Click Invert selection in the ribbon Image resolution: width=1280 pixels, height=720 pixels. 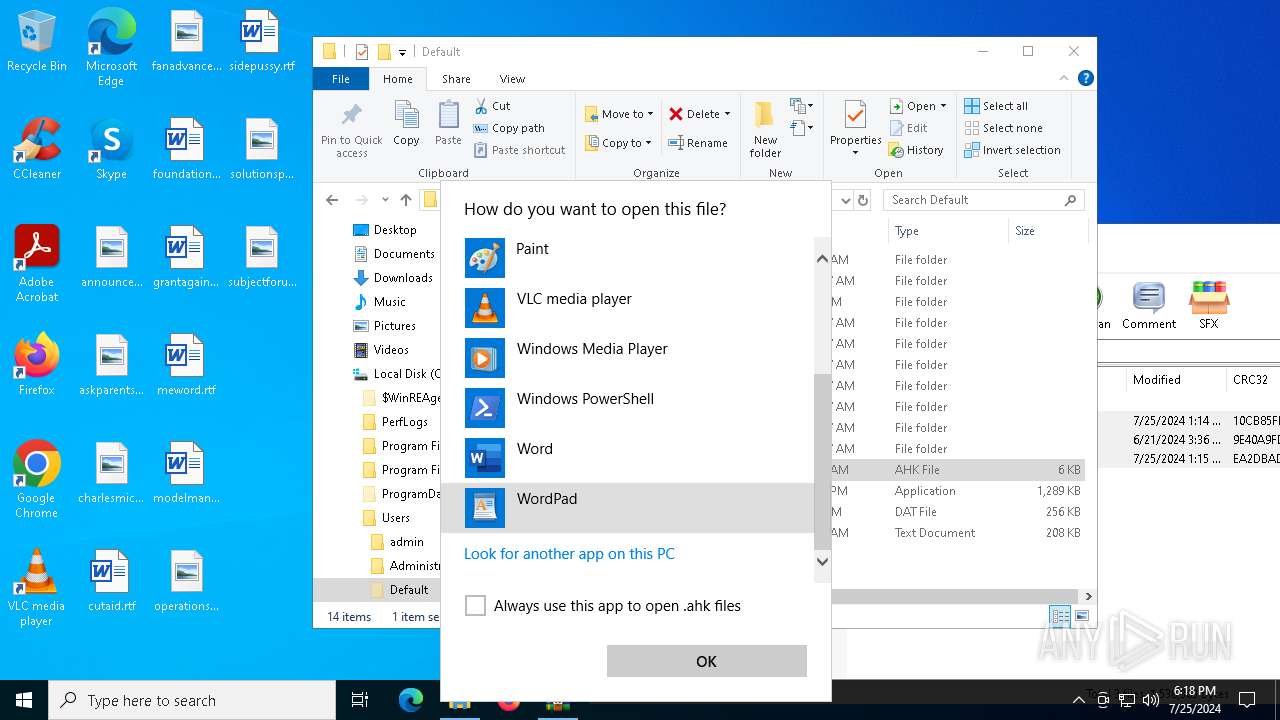(x=1012, y=150)
